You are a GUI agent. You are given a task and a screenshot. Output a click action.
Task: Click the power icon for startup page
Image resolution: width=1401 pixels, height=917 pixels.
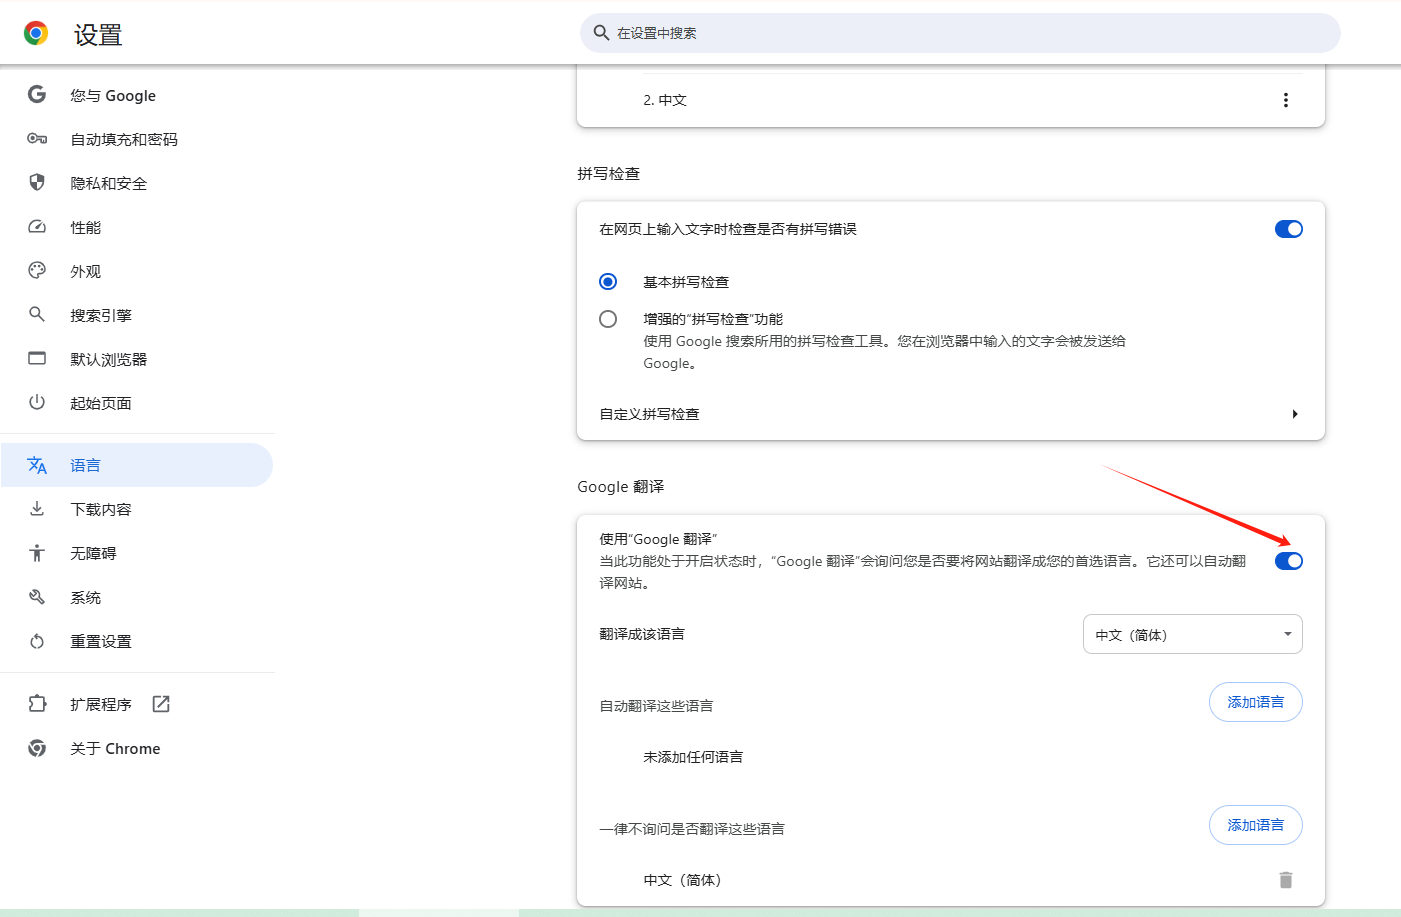37,402
